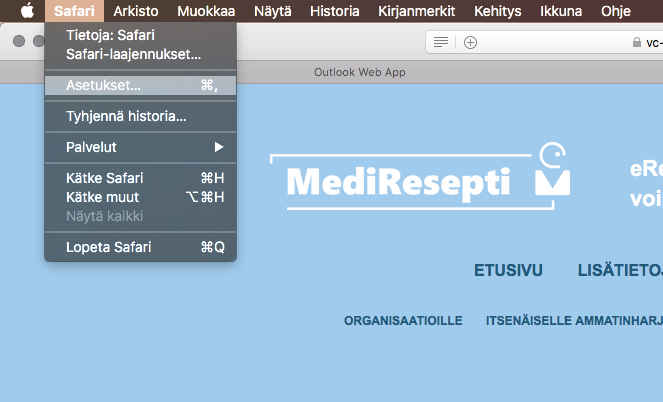
Task: Open the LISÄTIETOJA navigation link
Action: click(620, 271)
